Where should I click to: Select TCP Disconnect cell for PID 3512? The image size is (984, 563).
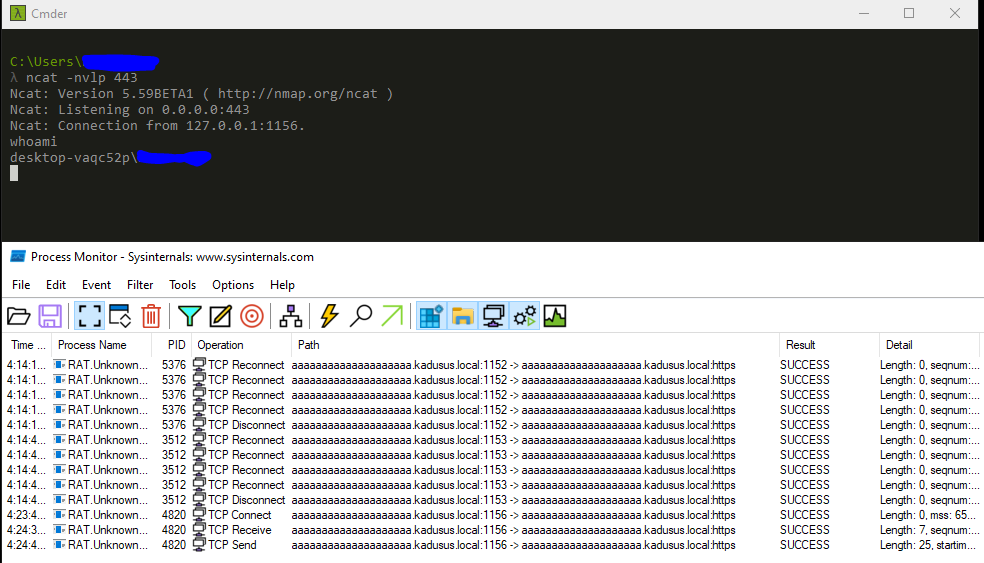247,500
